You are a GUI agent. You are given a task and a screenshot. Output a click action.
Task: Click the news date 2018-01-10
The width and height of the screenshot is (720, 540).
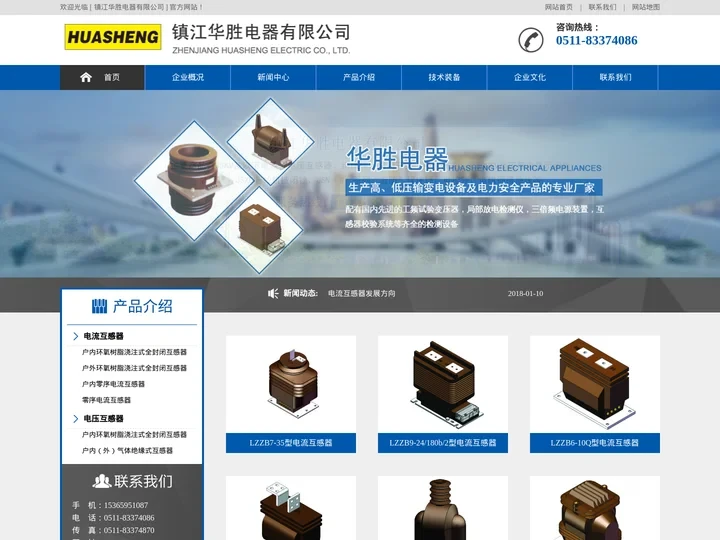coord(525,293)
